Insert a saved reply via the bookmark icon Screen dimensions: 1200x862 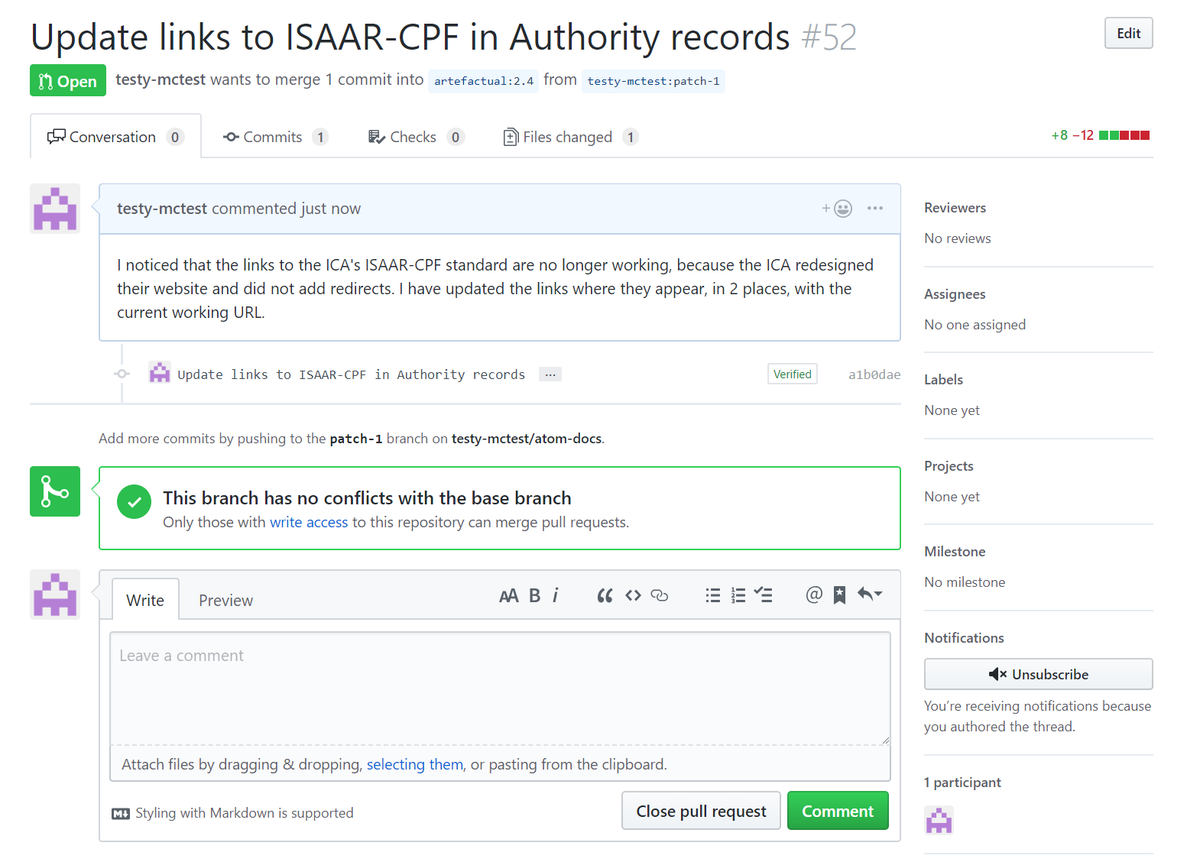[838, 595]
